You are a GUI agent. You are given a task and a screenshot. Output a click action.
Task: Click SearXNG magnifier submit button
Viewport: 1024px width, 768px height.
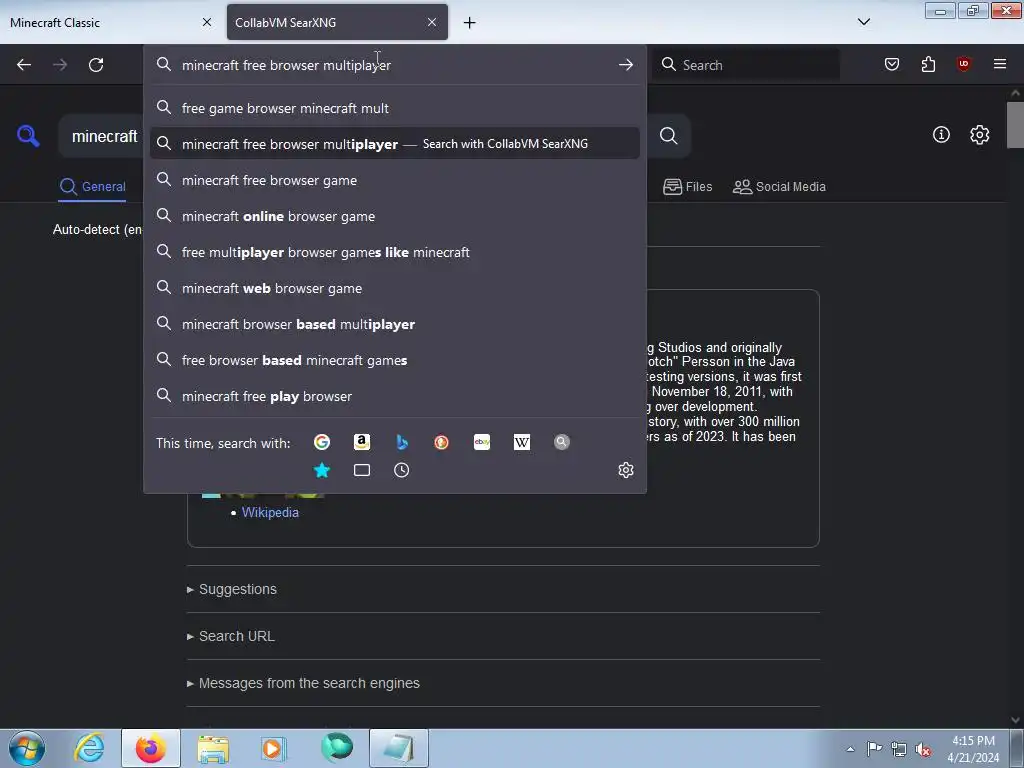pos(669,136)
